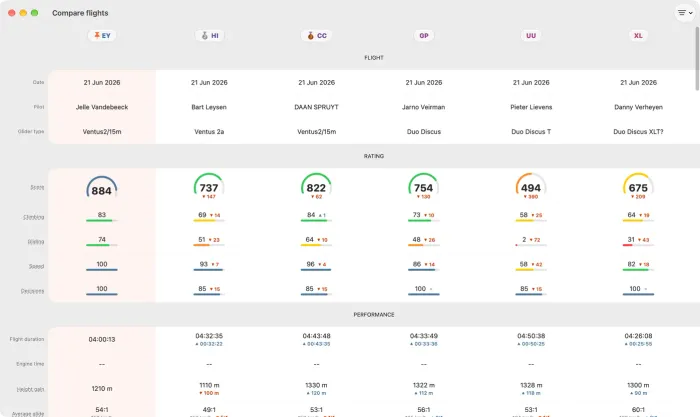
Task: Click height gain value 1300 m
Action: (x=638, y=385)
